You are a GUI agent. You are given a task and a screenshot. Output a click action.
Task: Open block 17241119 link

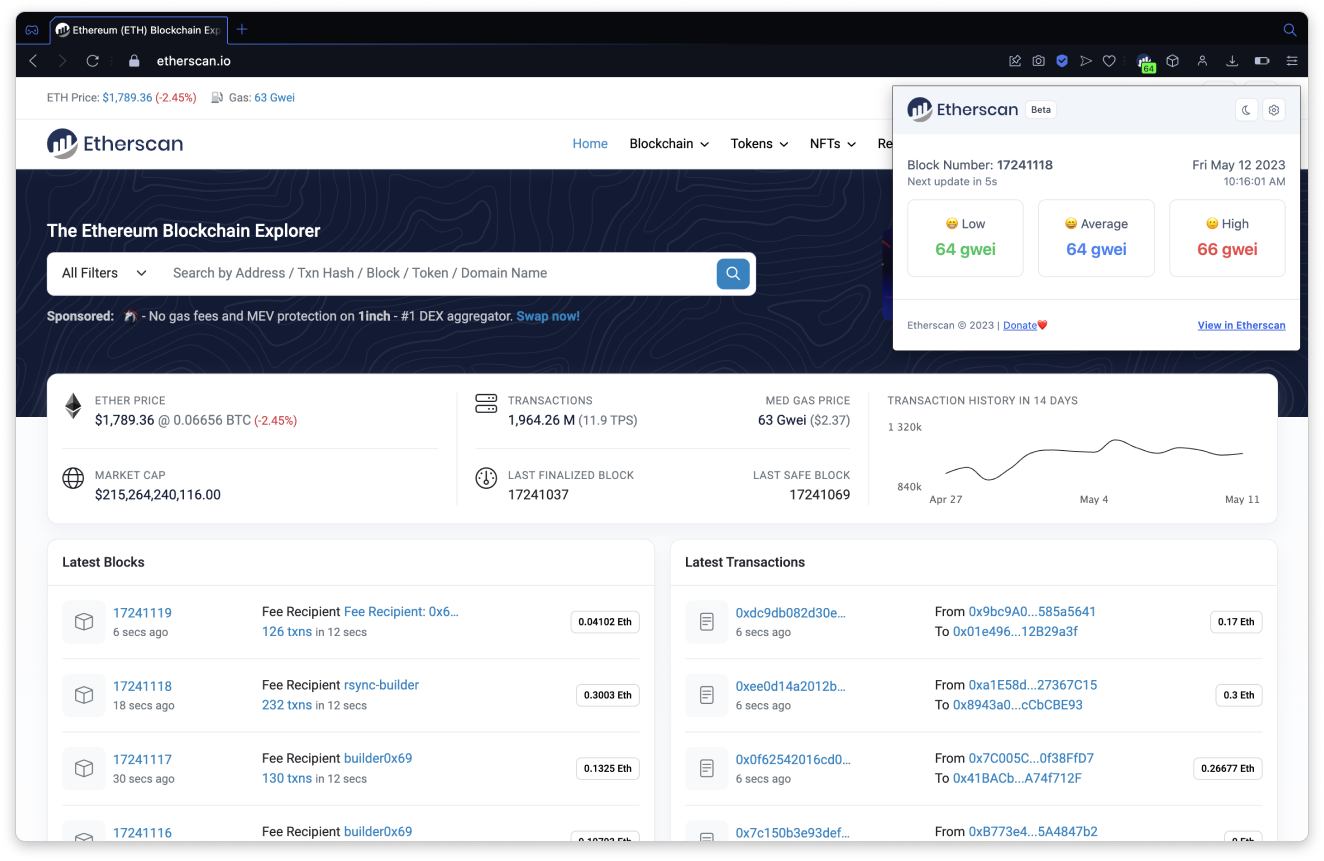coord(142,613)
